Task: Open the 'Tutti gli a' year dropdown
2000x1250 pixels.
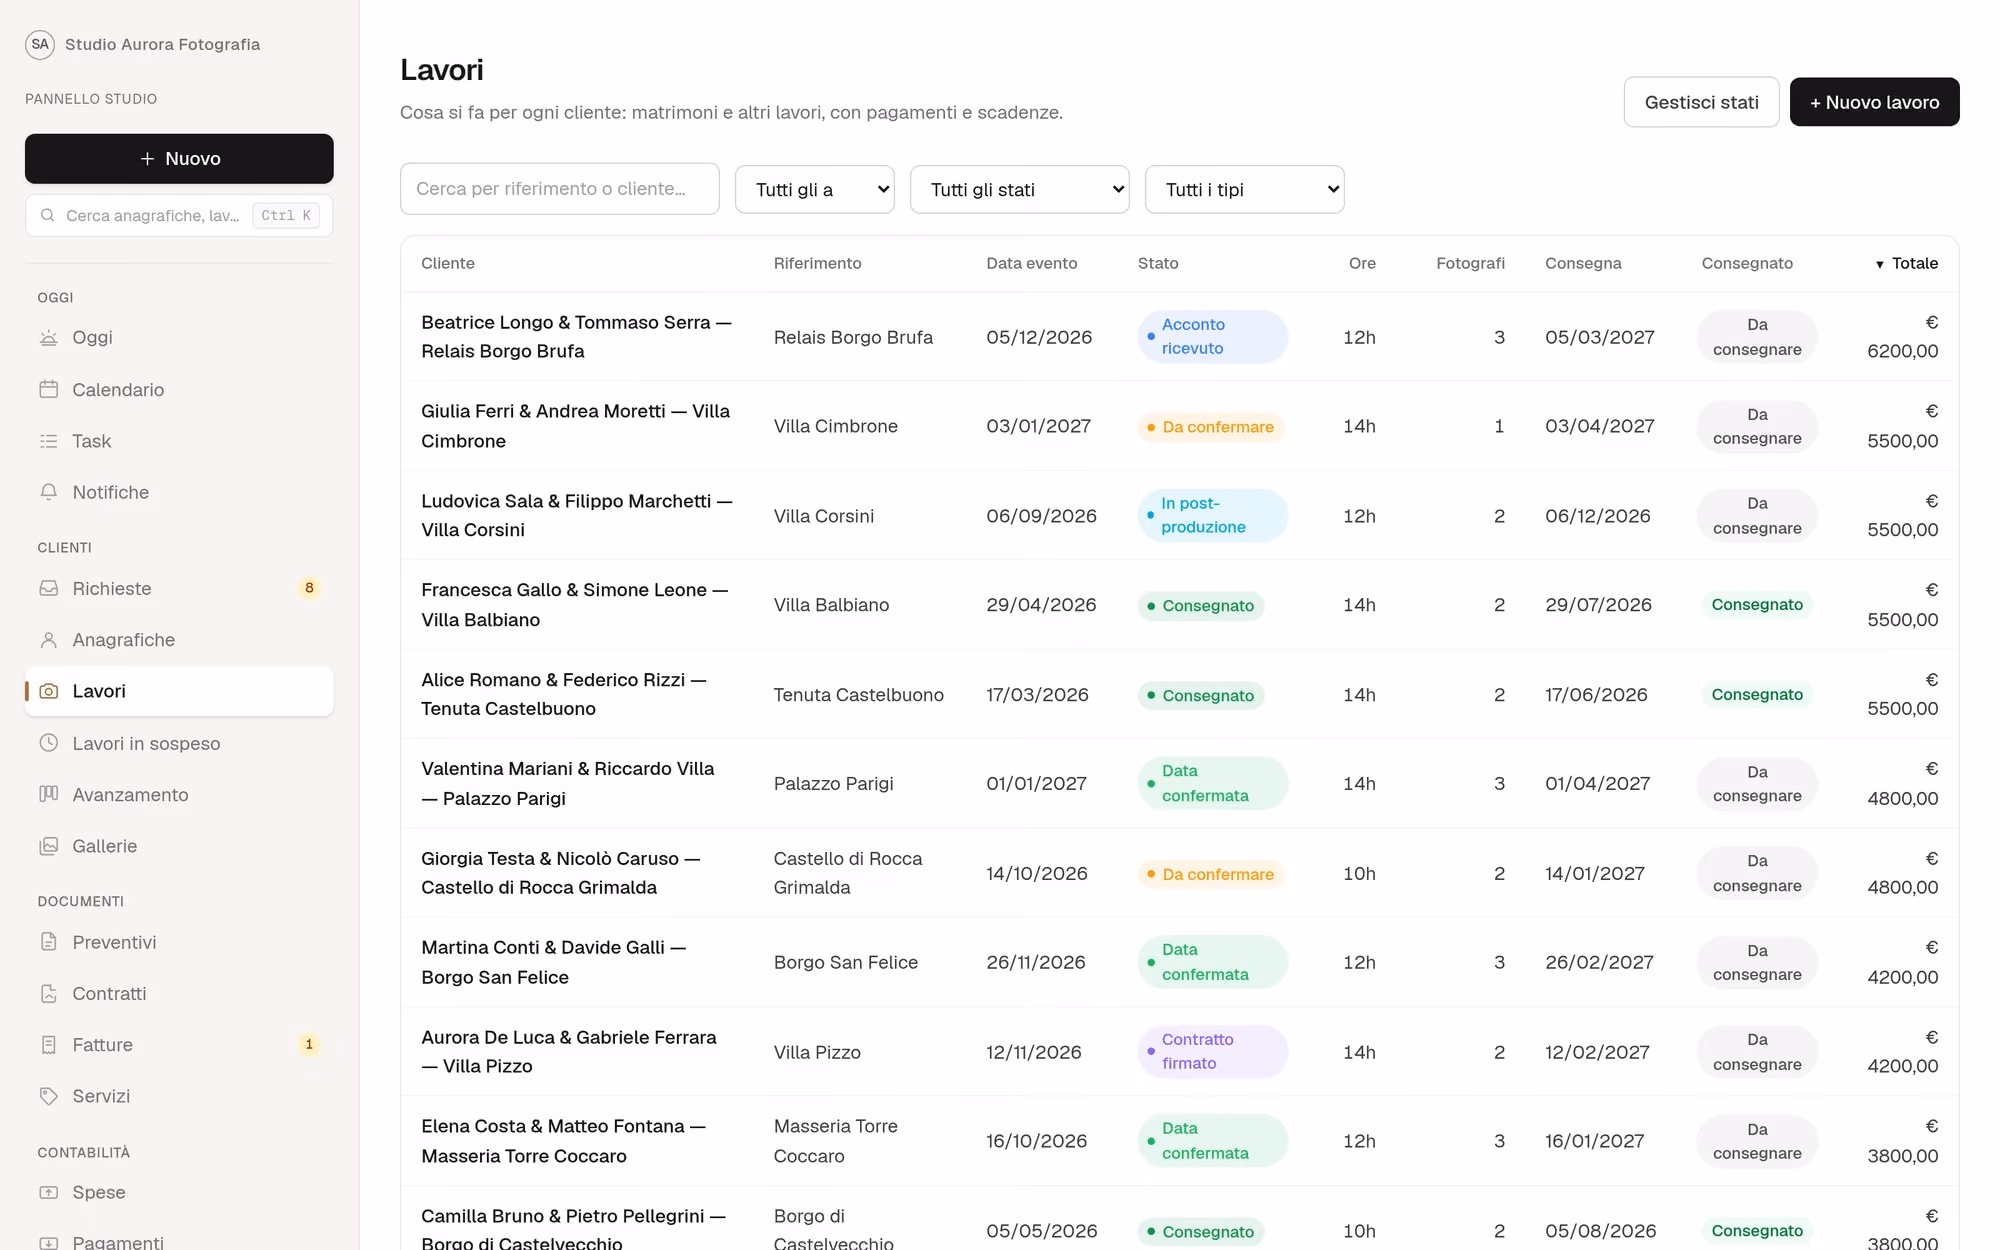Action: click(814, 189)
